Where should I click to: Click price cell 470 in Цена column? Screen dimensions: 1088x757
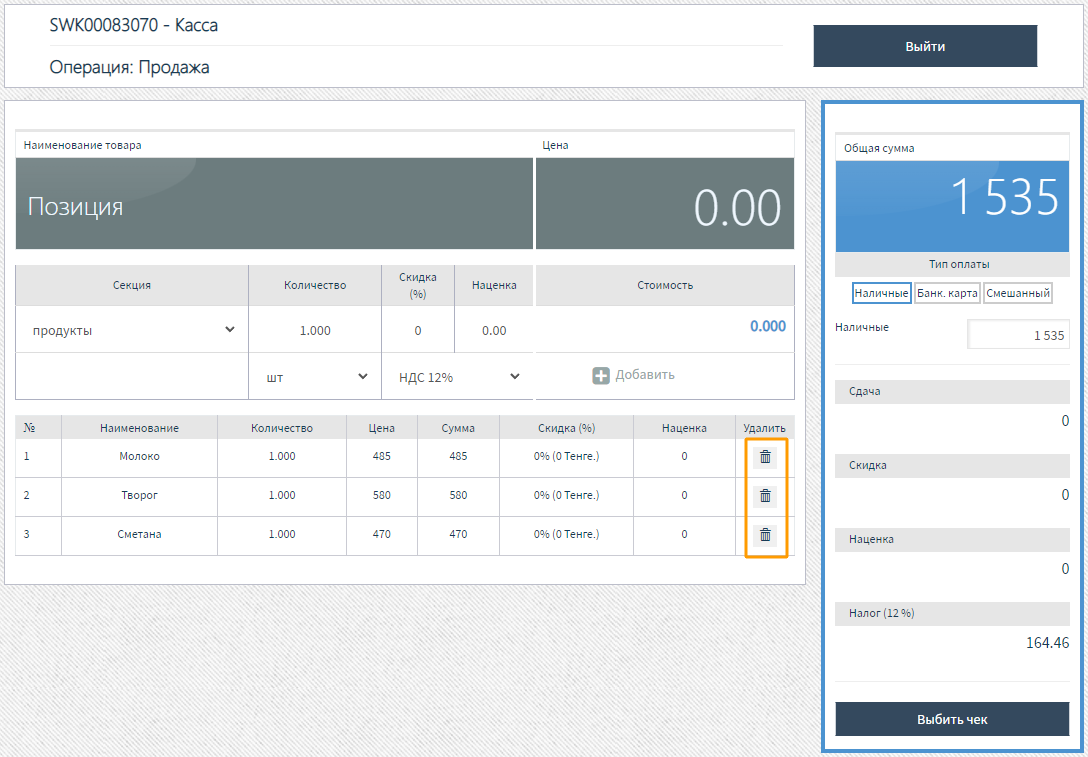tap(382, 534)
